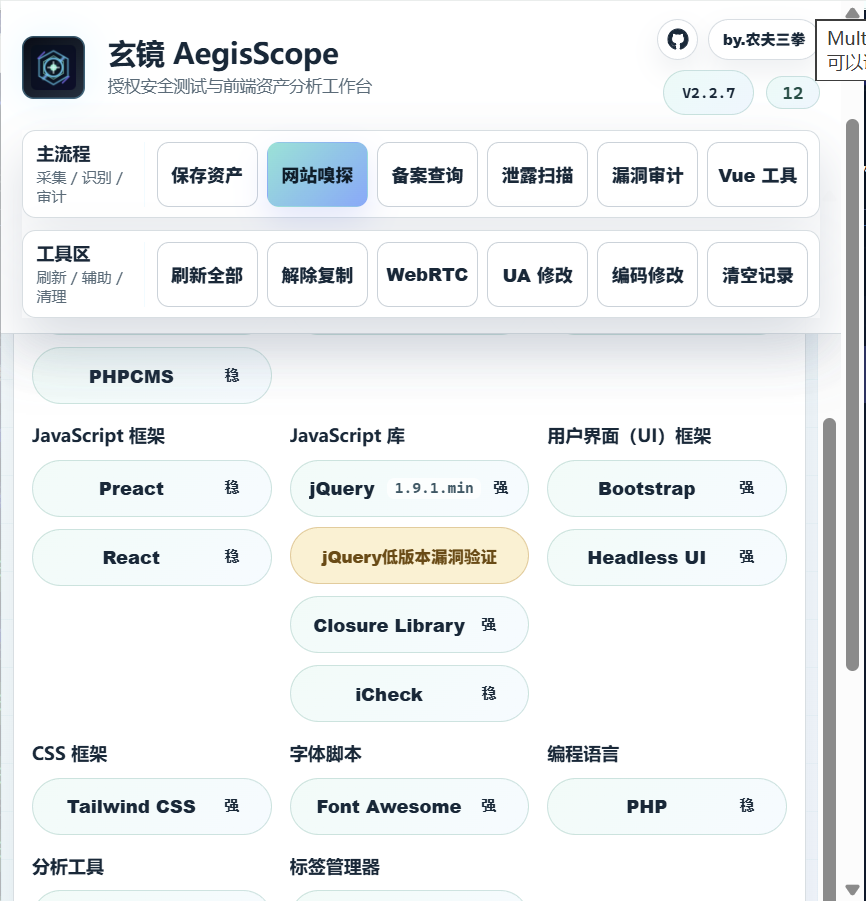Click the JavaScript 库 heading
Viewport: 866px width, 901px height.
pyautogui.click(x=347, y=436)
